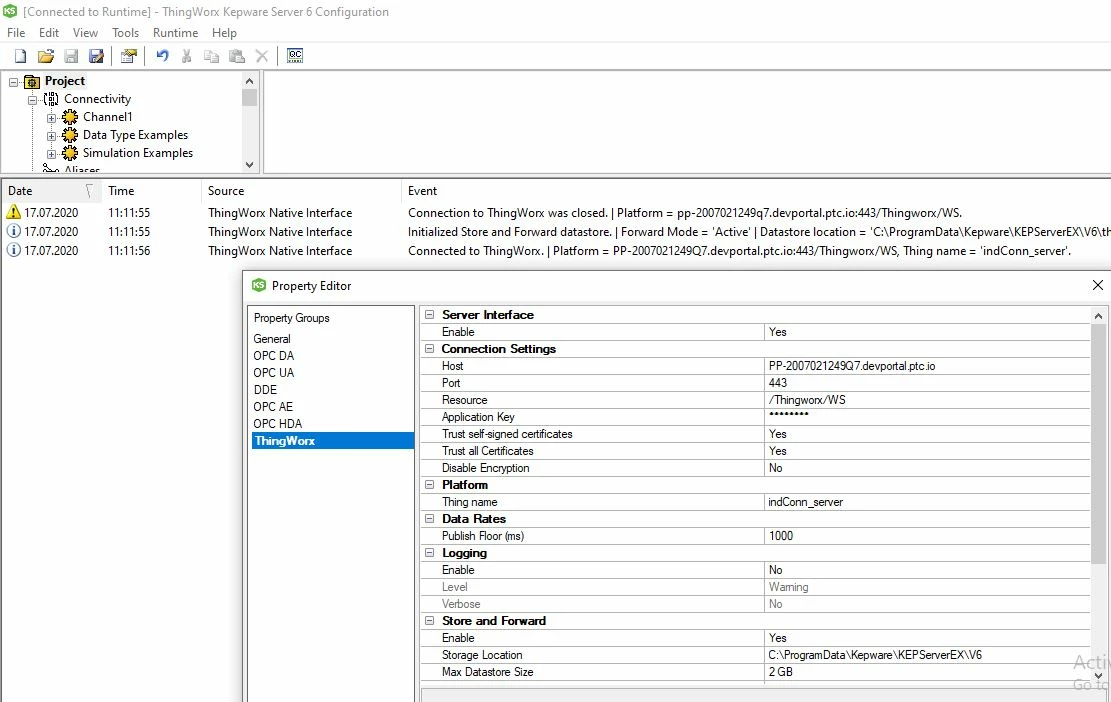
Task: Edit the Host value field
Action: (927, 366)
